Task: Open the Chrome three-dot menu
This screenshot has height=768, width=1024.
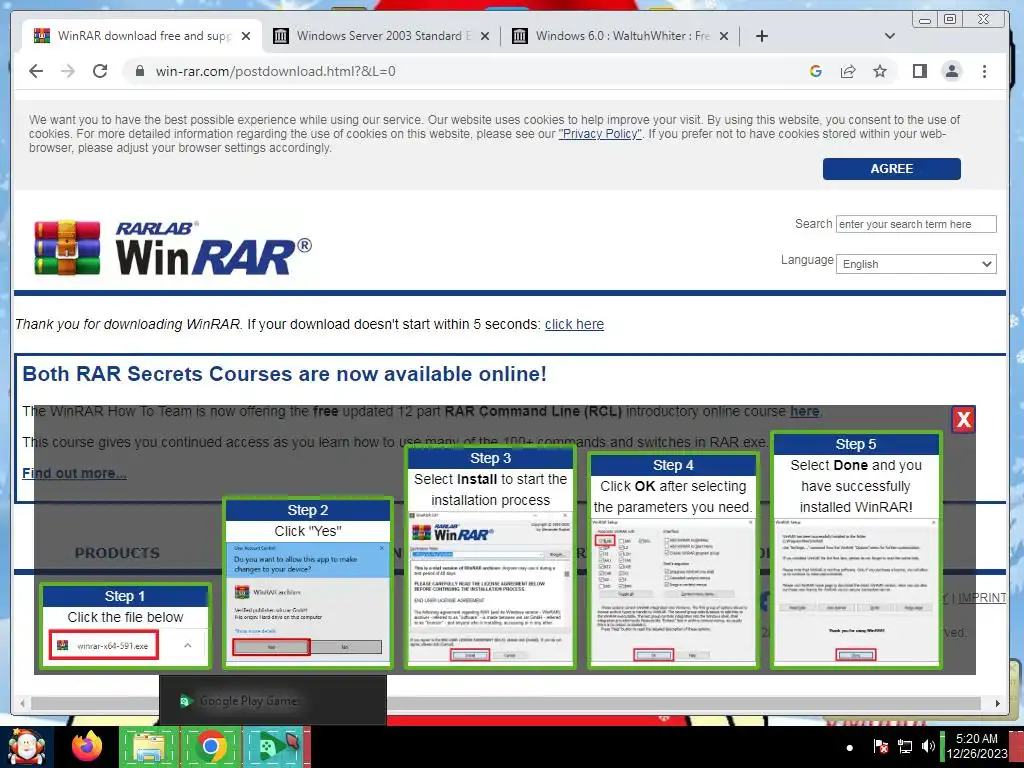Action: coord(984,71)
